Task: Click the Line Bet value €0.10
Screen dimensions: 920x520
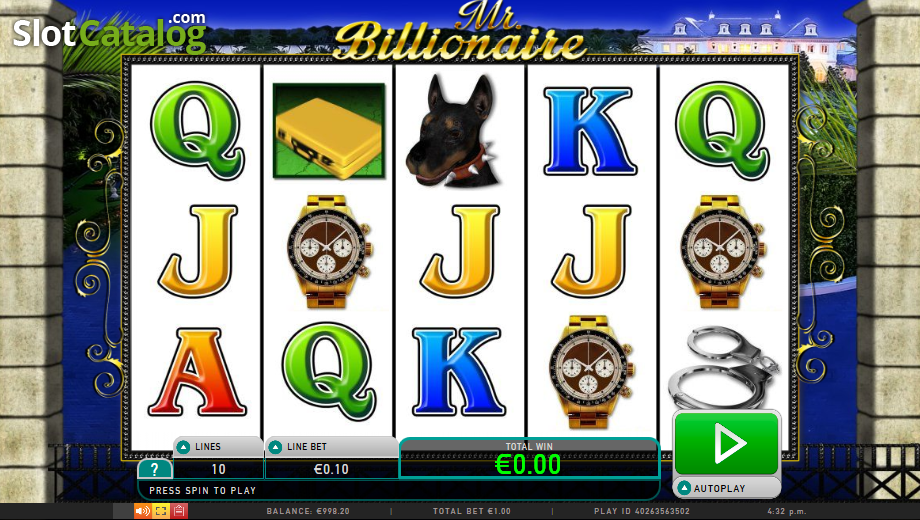Action: click(332, 469)
